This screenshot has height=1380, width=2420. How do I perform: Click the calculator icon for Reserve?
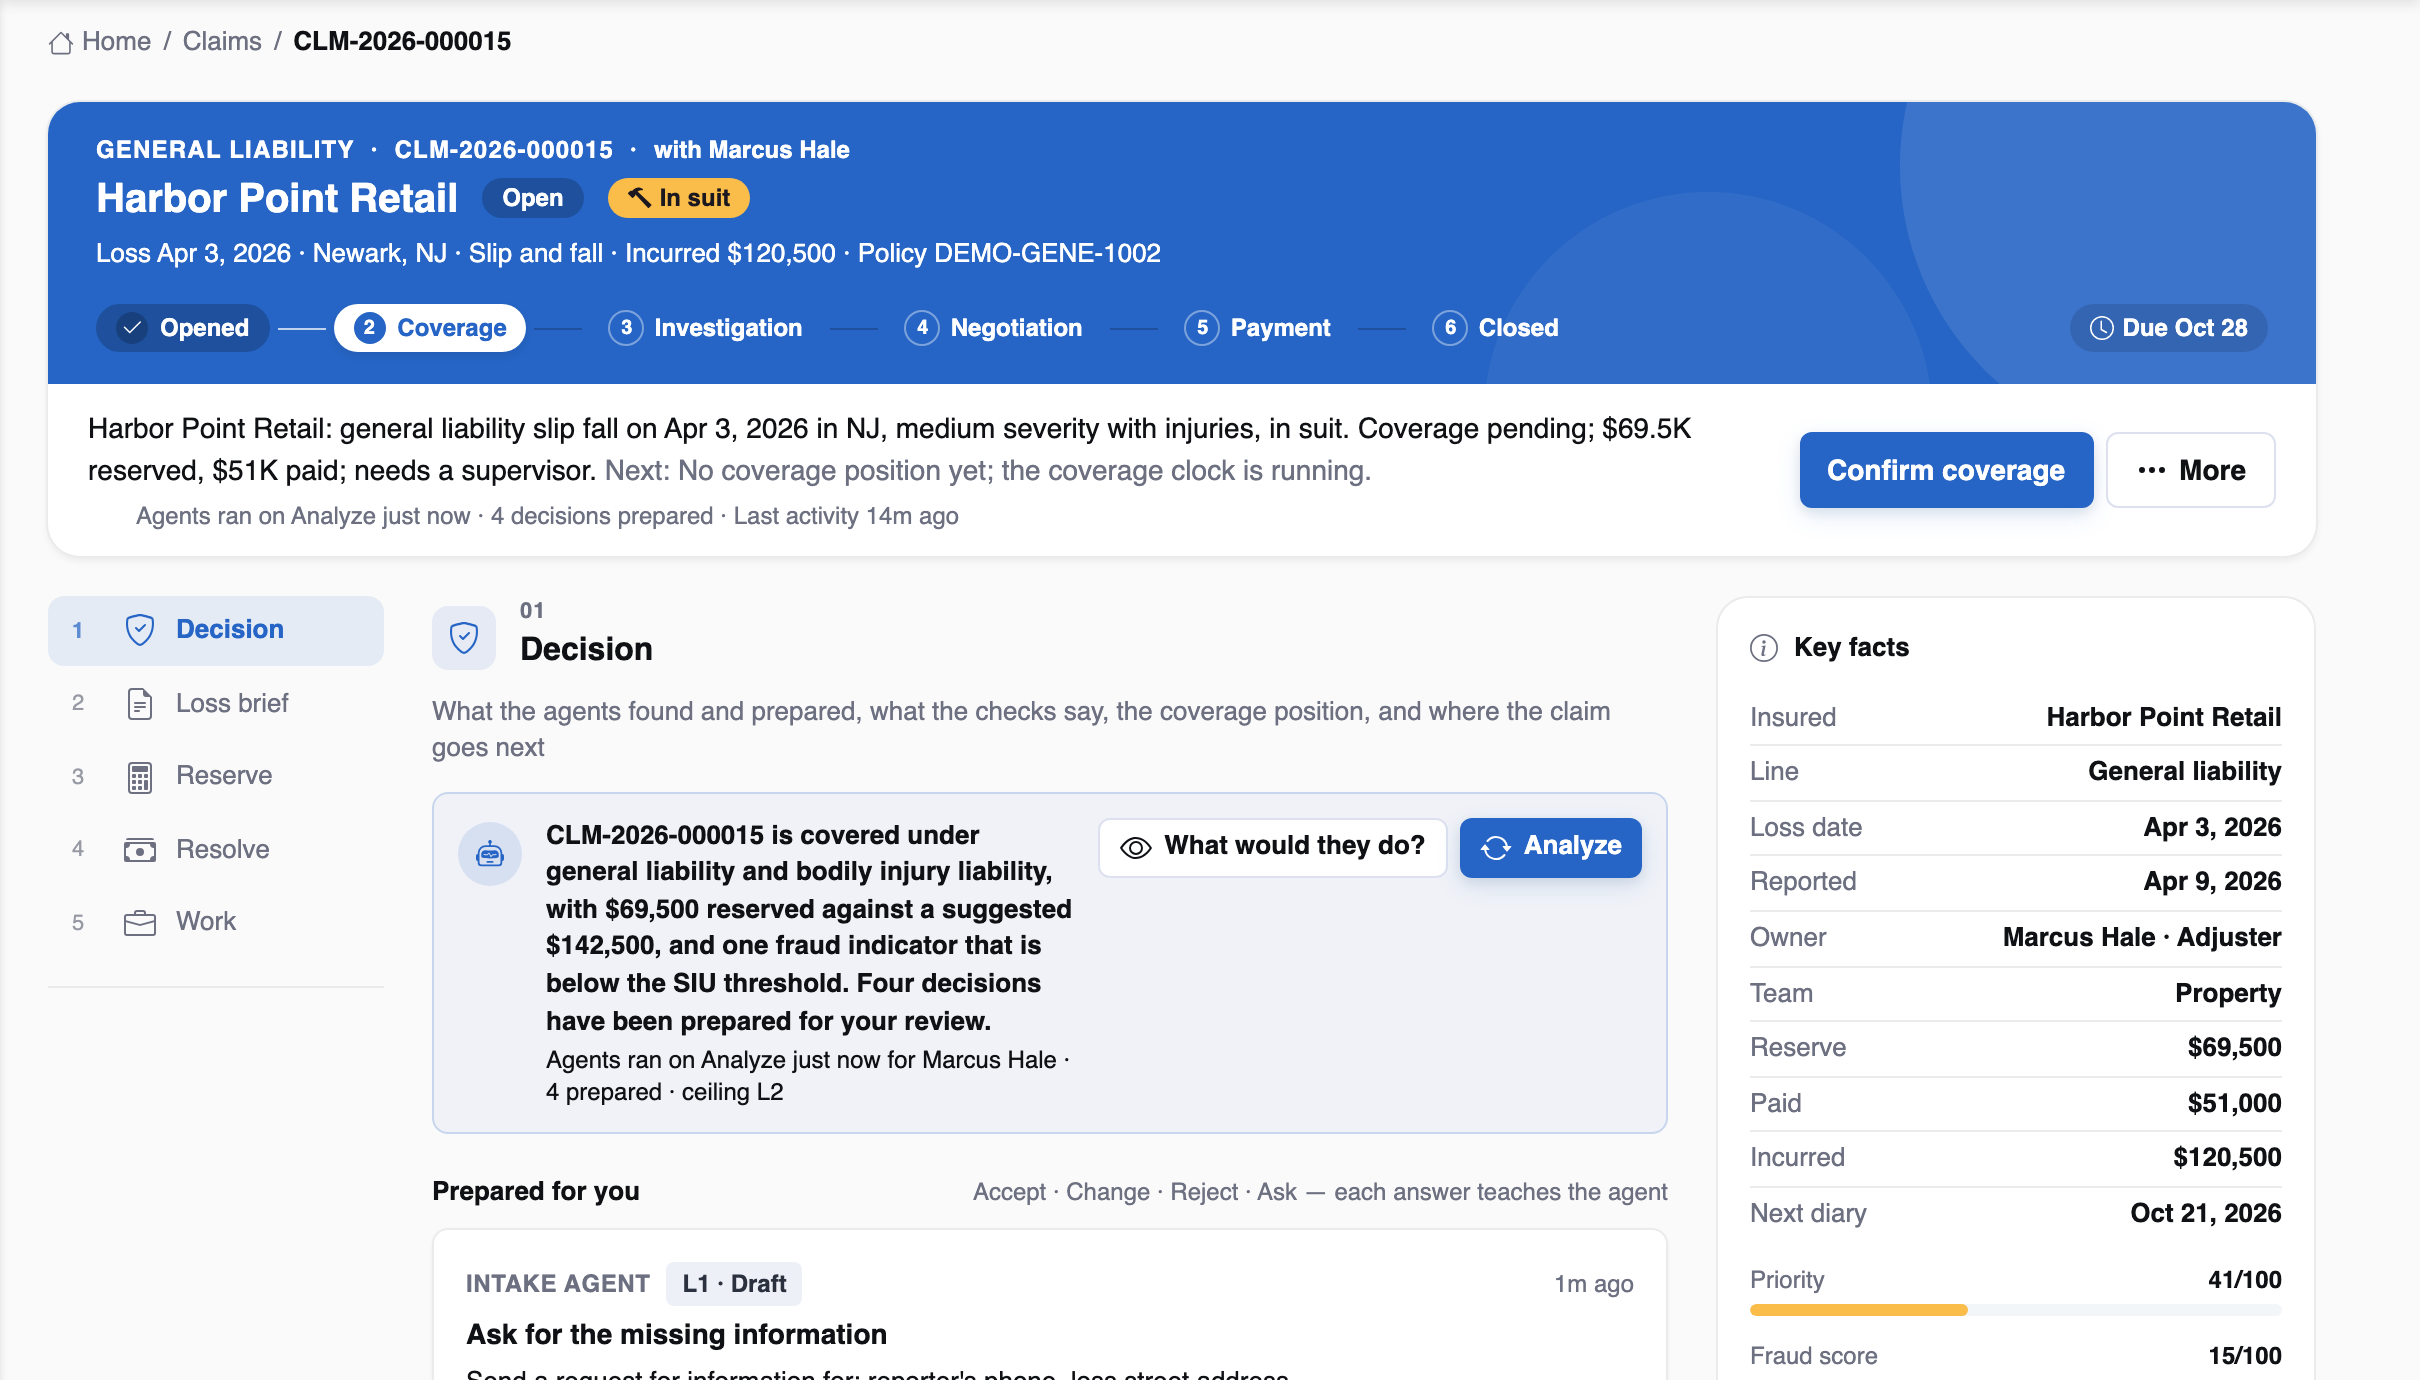point(140,777)
